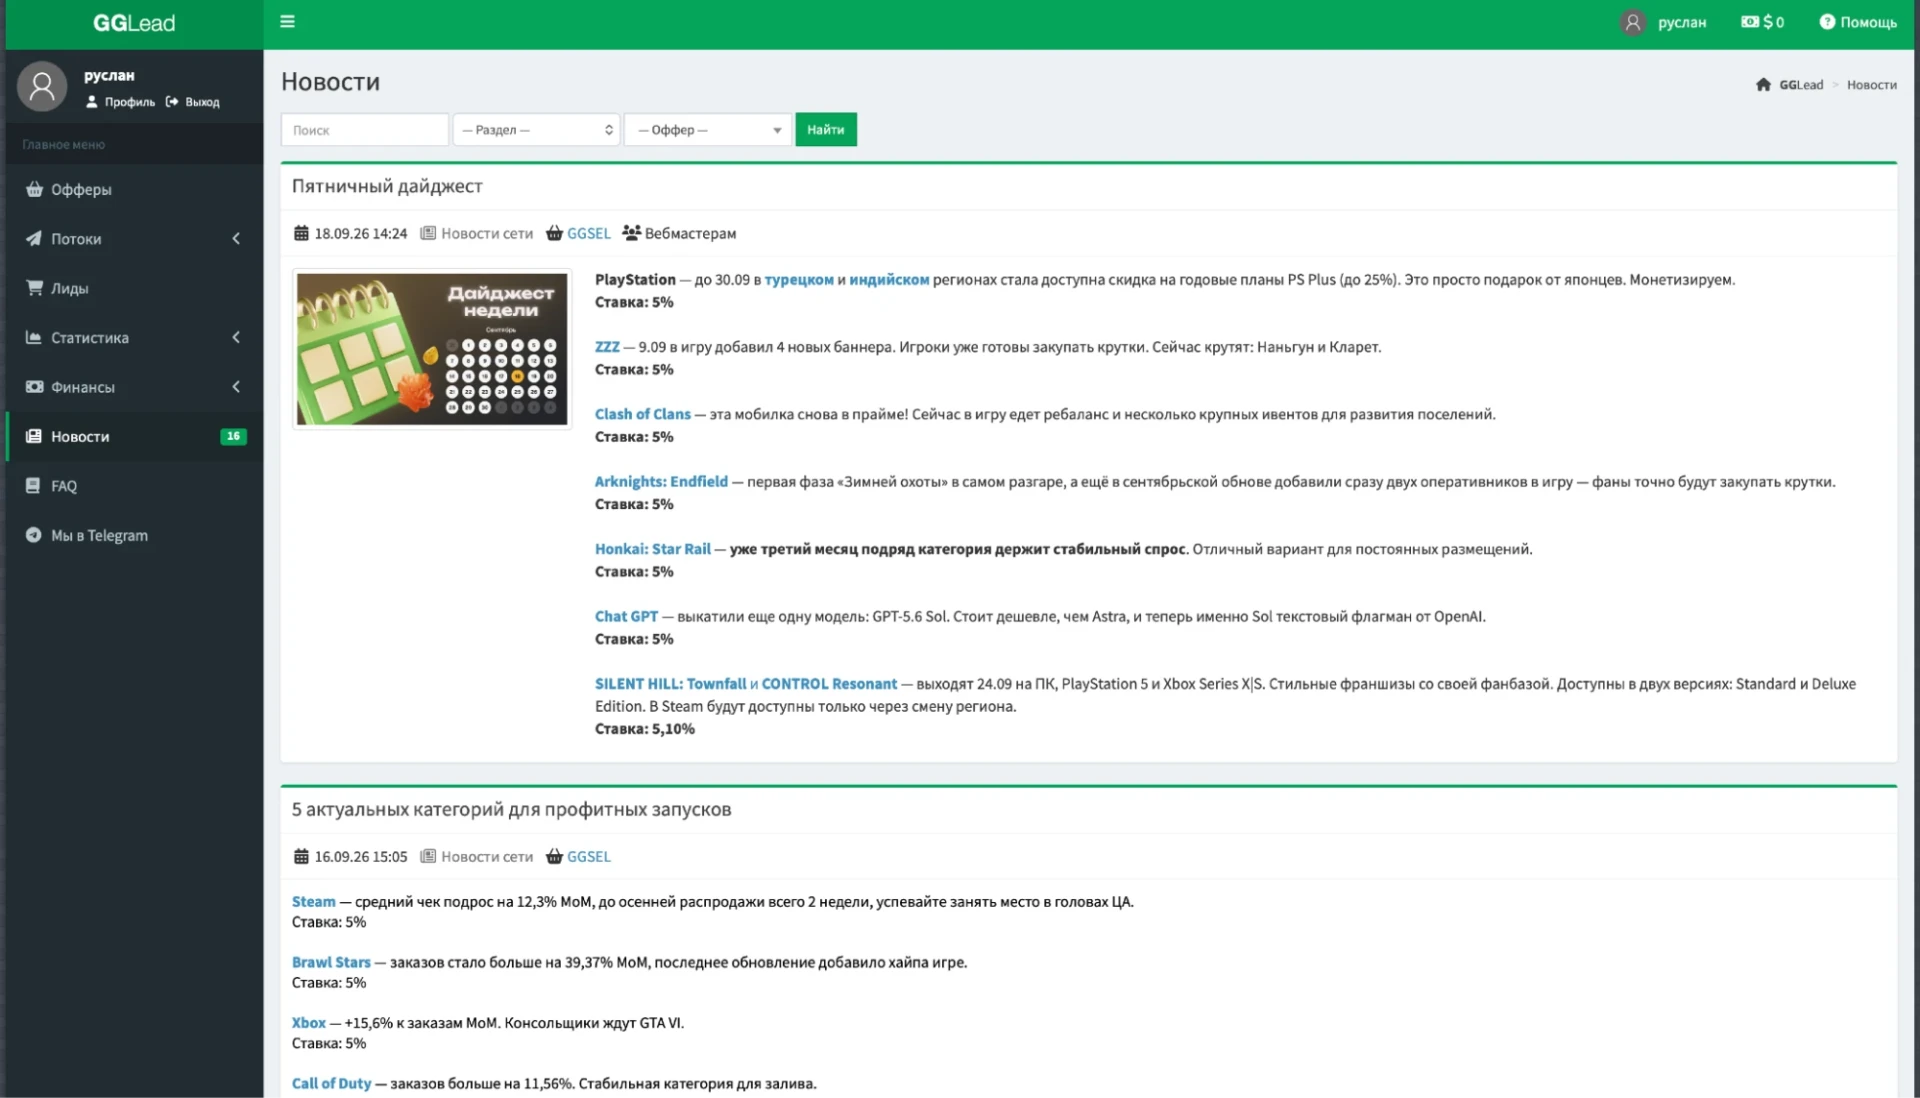Click Выход logout link
The width and height of the screenshot is (1920, 1098).
pyautogui.click(x=192, y=102)
